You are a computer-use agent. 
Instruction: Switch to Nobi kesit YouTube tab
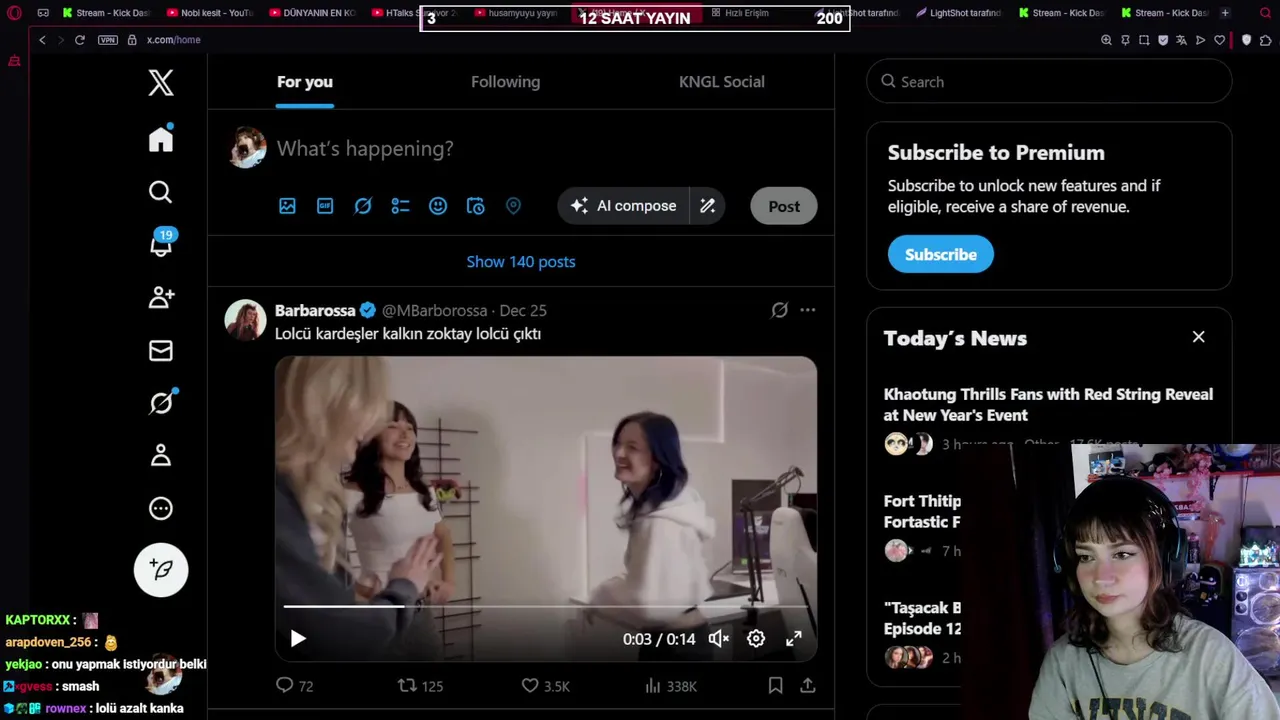[x=210, y=13]
